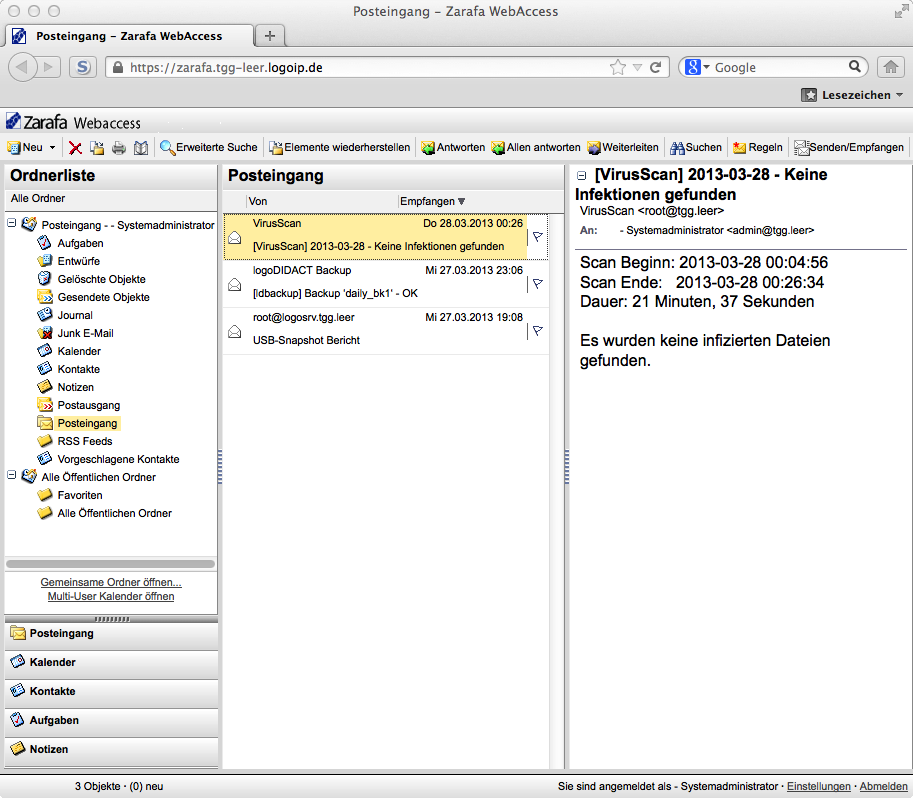Open the URL history dropdown arrow
913x798 pixels.
pos(638,68)
